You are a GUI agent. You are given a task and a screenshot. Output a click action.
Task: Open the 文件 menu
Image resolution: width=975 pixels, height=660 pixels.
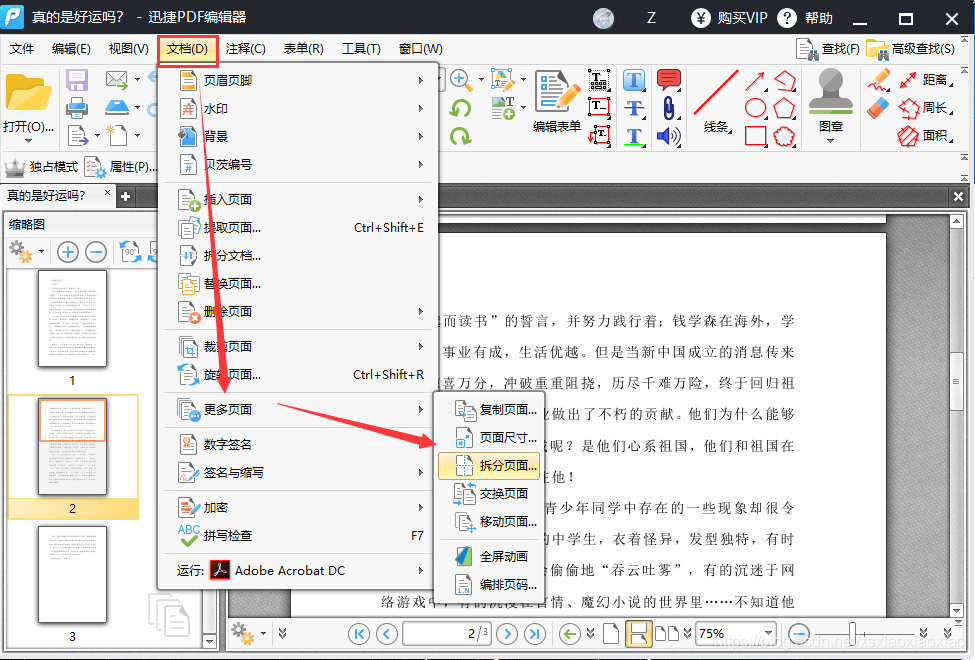tap(22, 49)
